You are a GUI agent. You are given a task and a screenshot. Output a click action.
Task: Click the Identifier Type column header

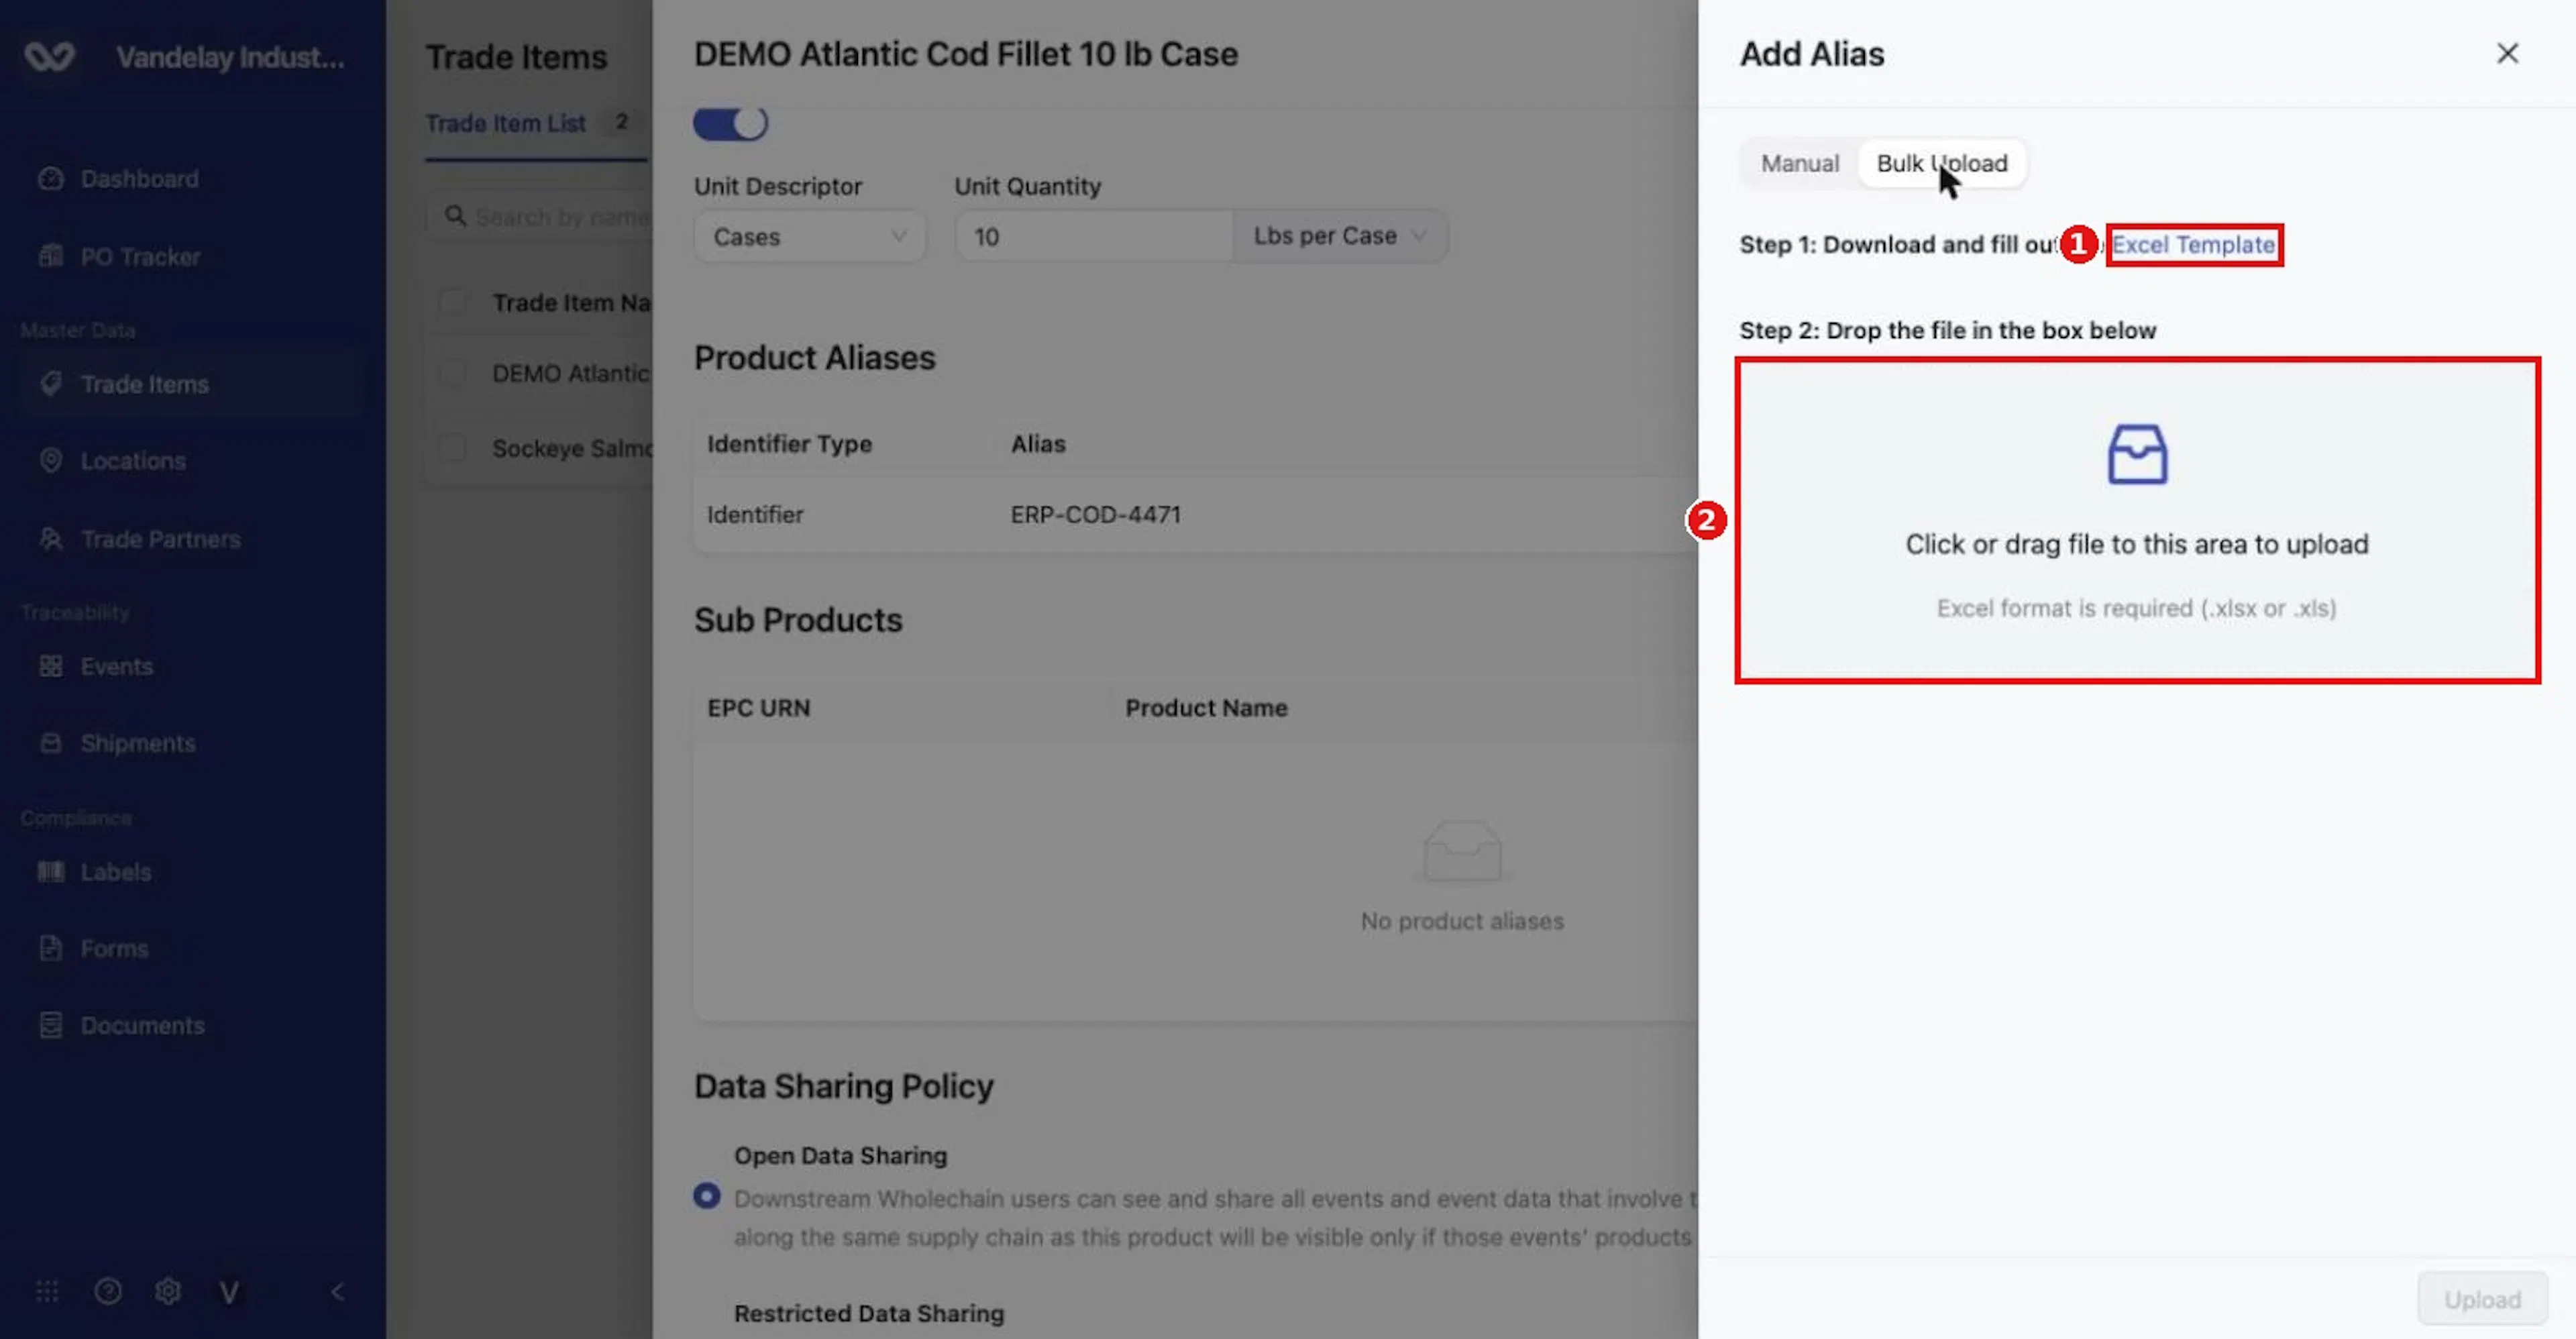(789, 444)
